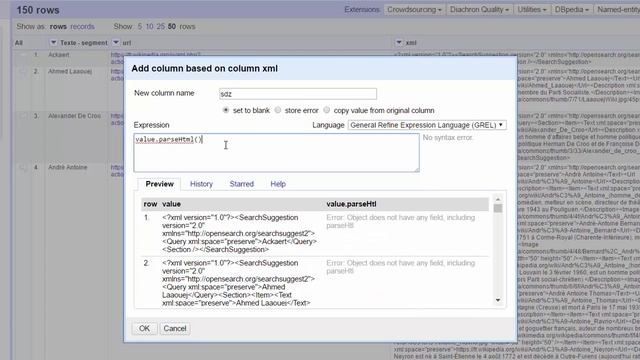Select 'copy value from original column' option
The image size is (640, 360).
327,110
